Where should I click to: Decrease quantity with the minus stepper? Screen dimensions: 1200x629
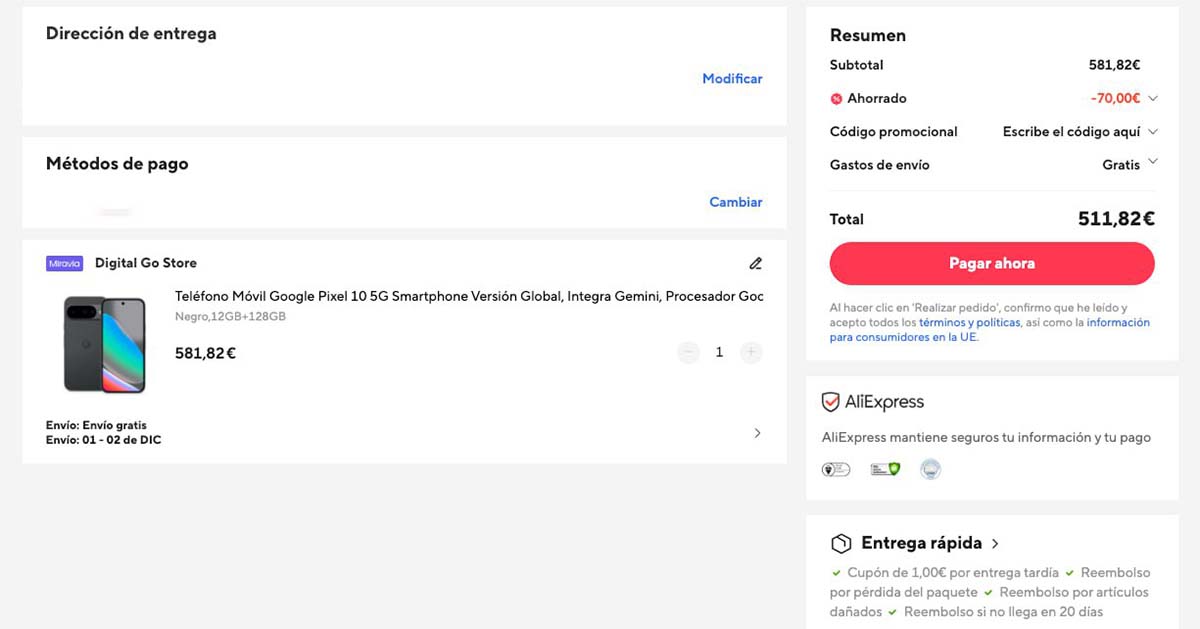tap(688, 352)
